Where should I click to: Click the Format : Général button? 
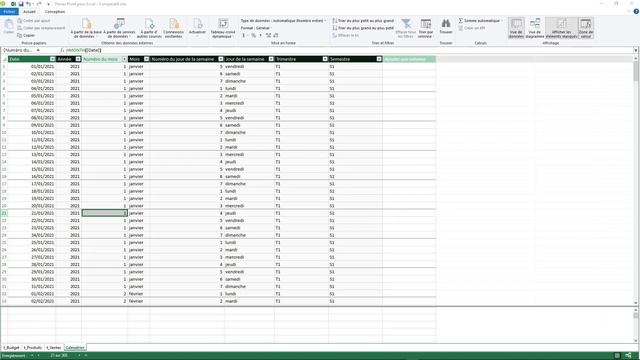coord(256,28)
